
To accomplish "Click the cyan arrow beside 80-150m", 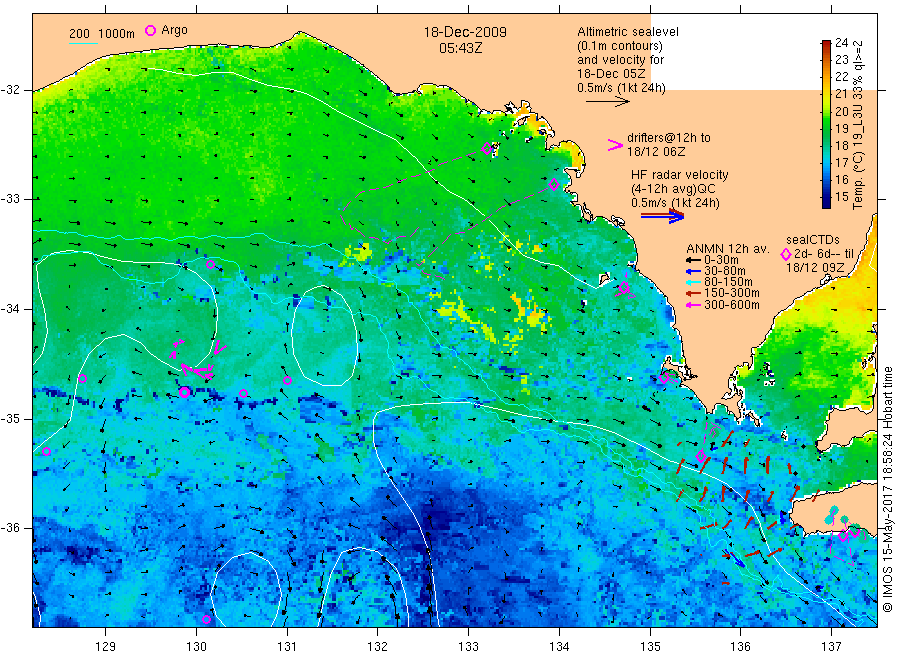I will [x=693, y=282].
